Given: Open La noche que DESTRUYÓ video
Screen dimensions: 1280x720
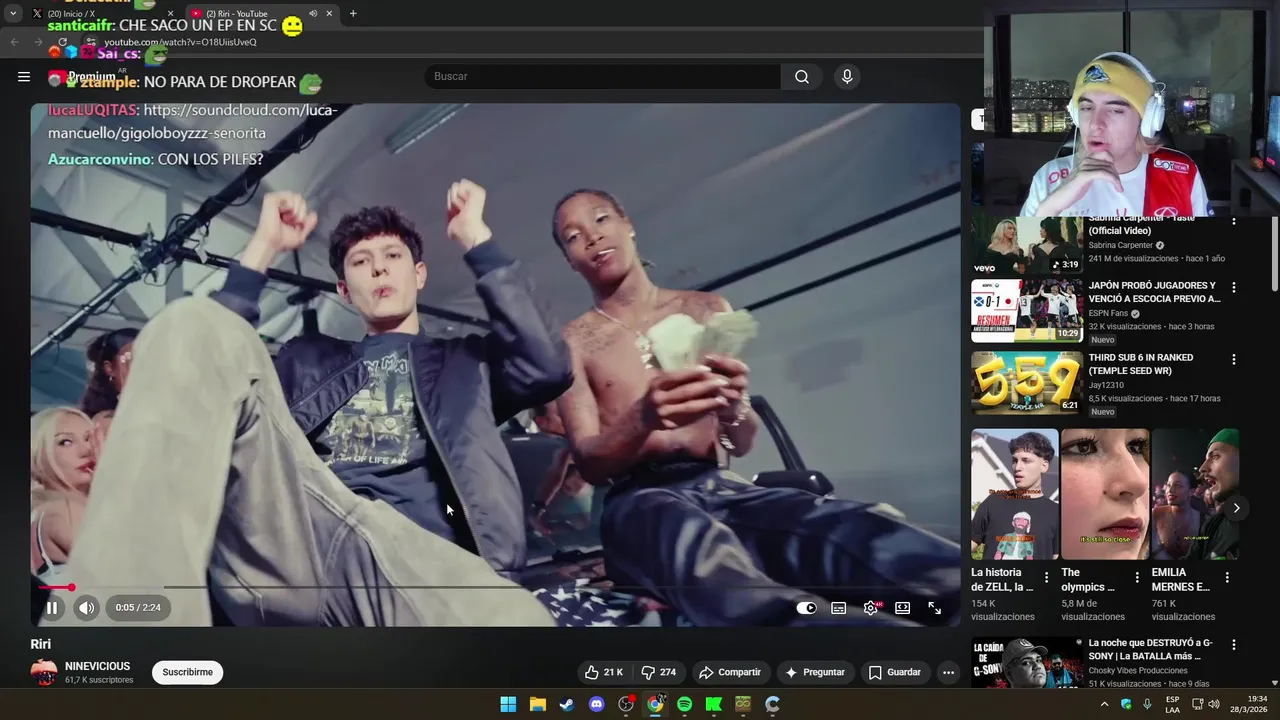Looking at the screenshot, I should [1027, 663].
